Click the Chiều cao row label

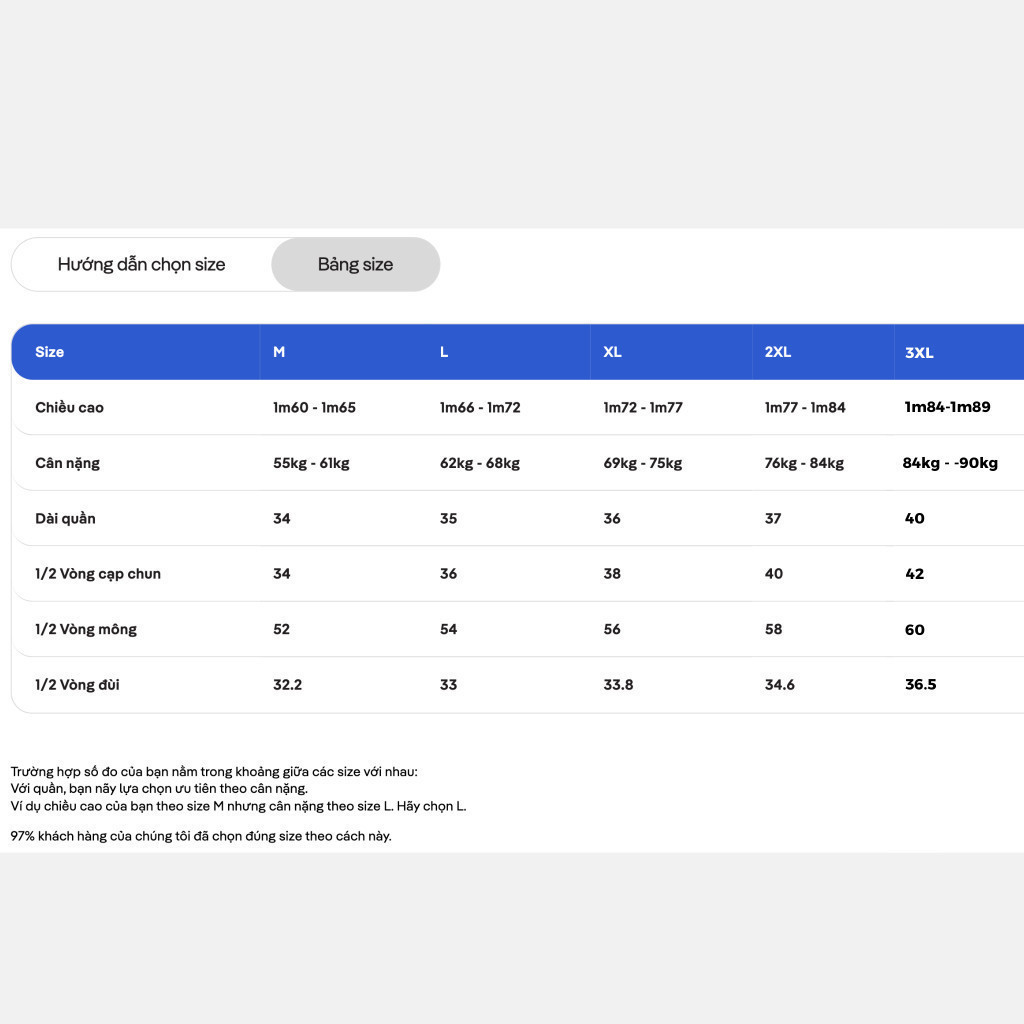click(x=69, y=408)
